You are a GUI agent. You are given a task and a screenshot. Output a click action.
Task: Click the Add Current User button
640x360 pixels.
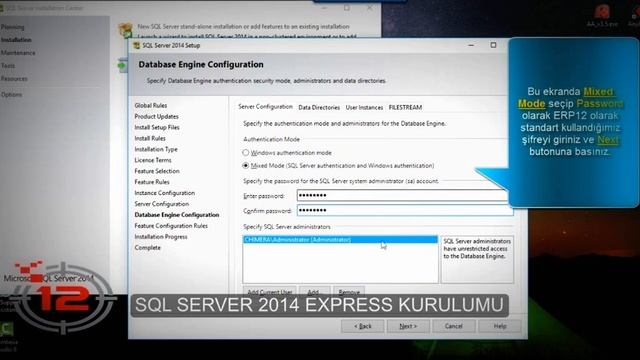[270, 291]
